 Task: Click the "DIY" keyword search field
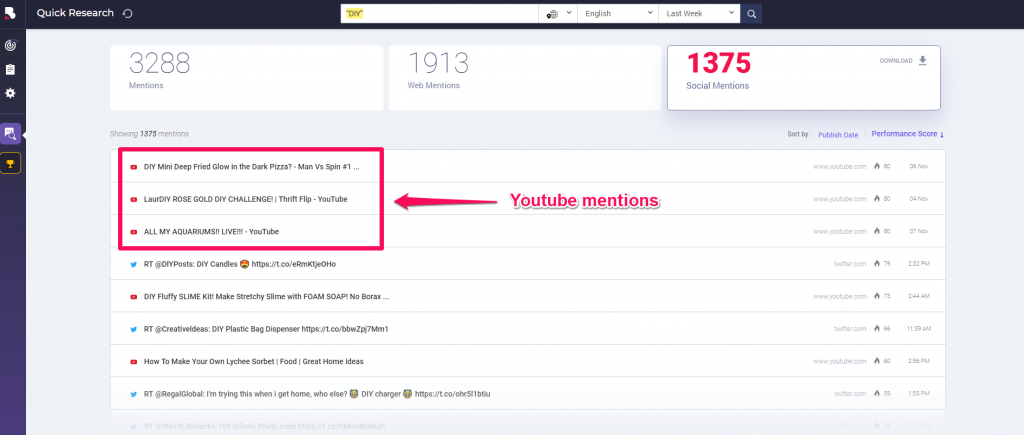pos(440,14)
